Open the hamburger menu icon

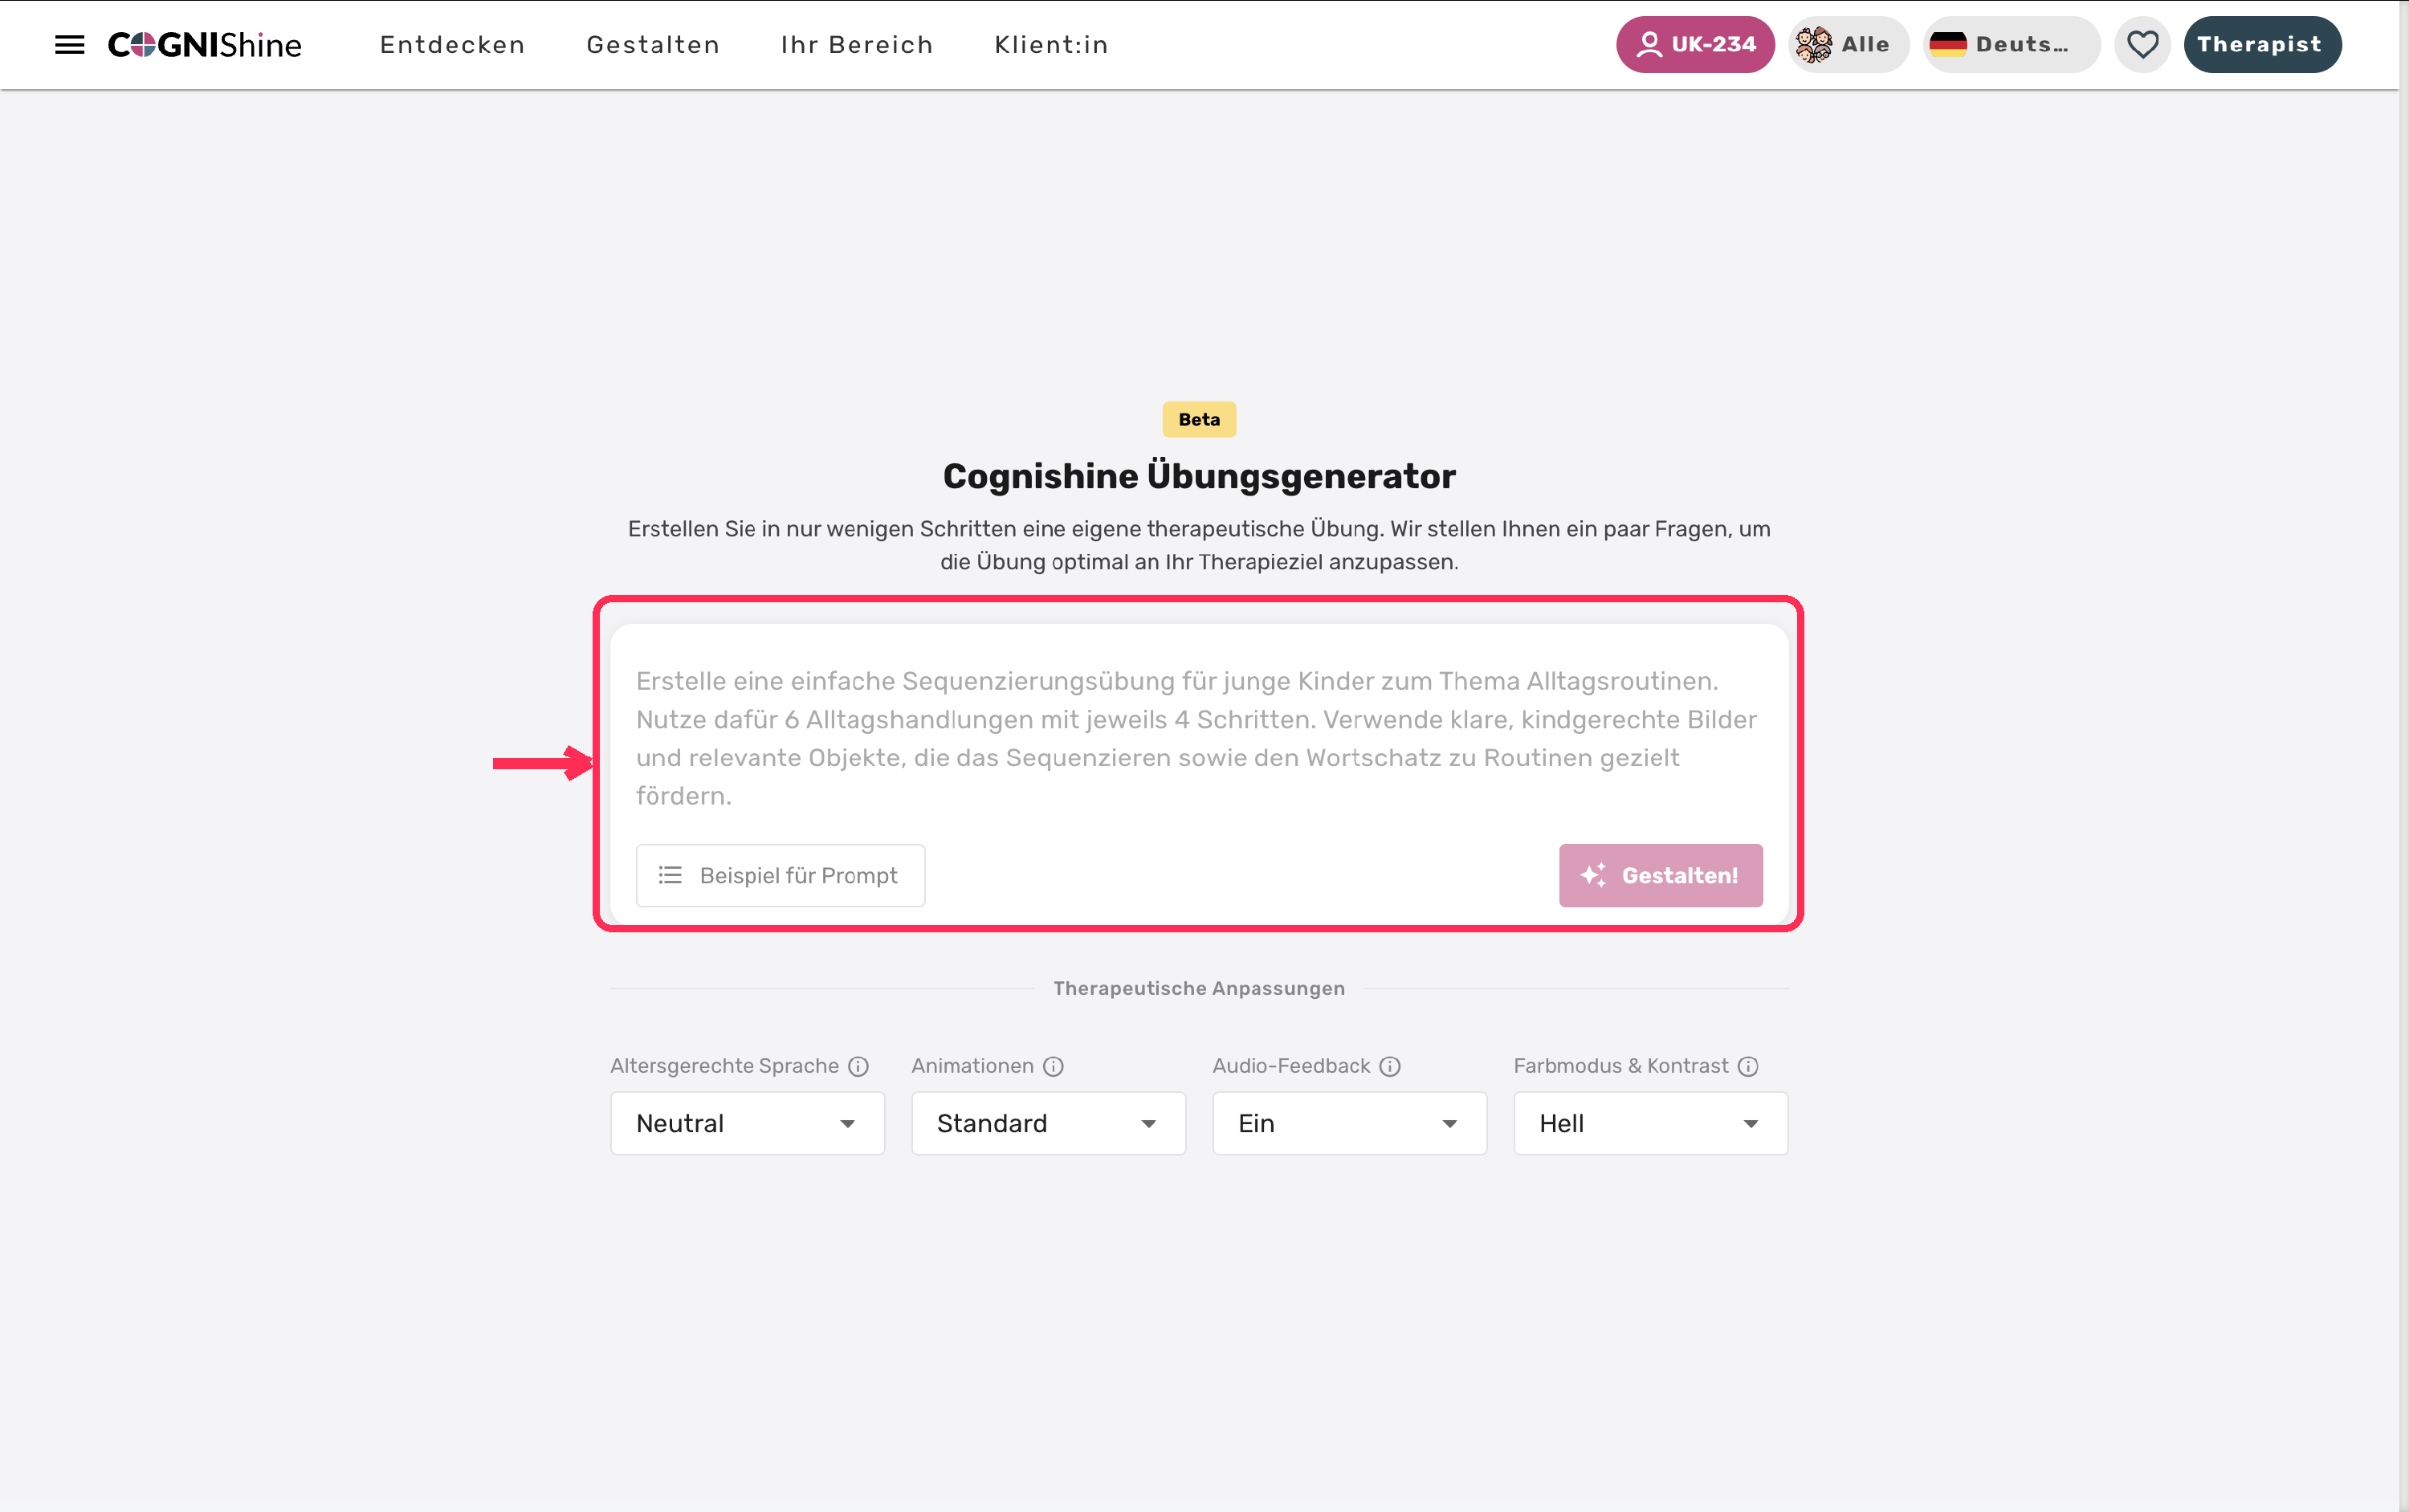coord(69,45)
